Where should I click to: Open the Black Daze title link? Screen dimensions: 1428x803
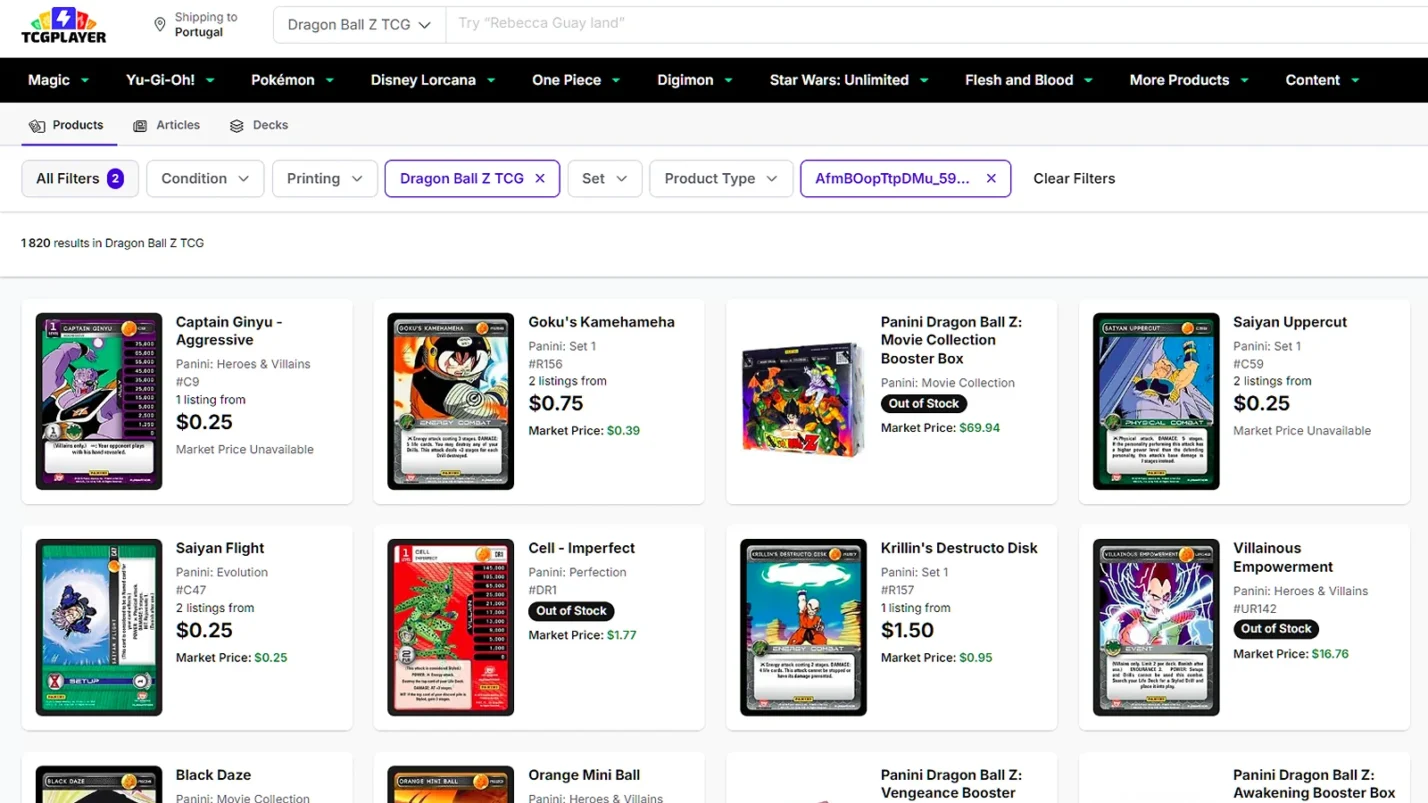coord(214,775)
